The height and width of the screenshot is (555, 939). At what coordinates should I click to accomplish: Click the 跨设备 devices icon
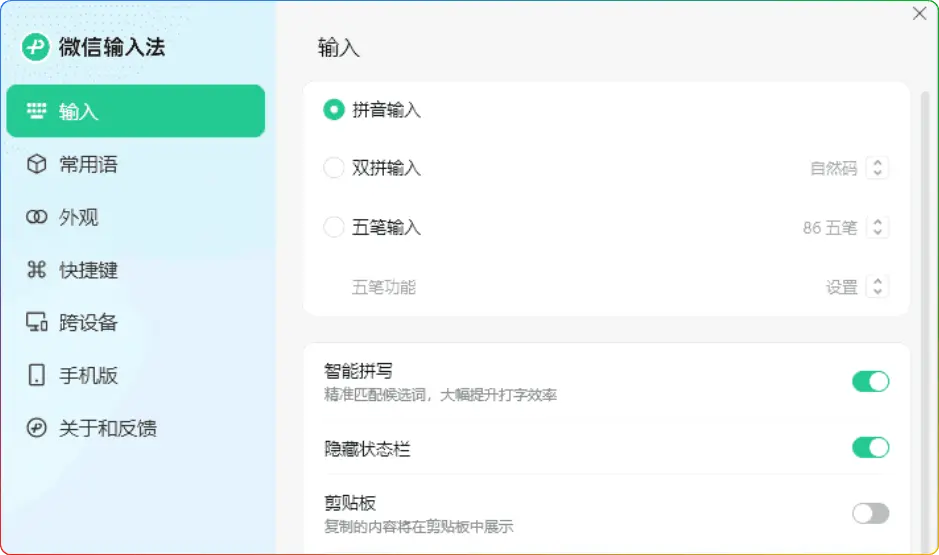[x=37, y=323]
